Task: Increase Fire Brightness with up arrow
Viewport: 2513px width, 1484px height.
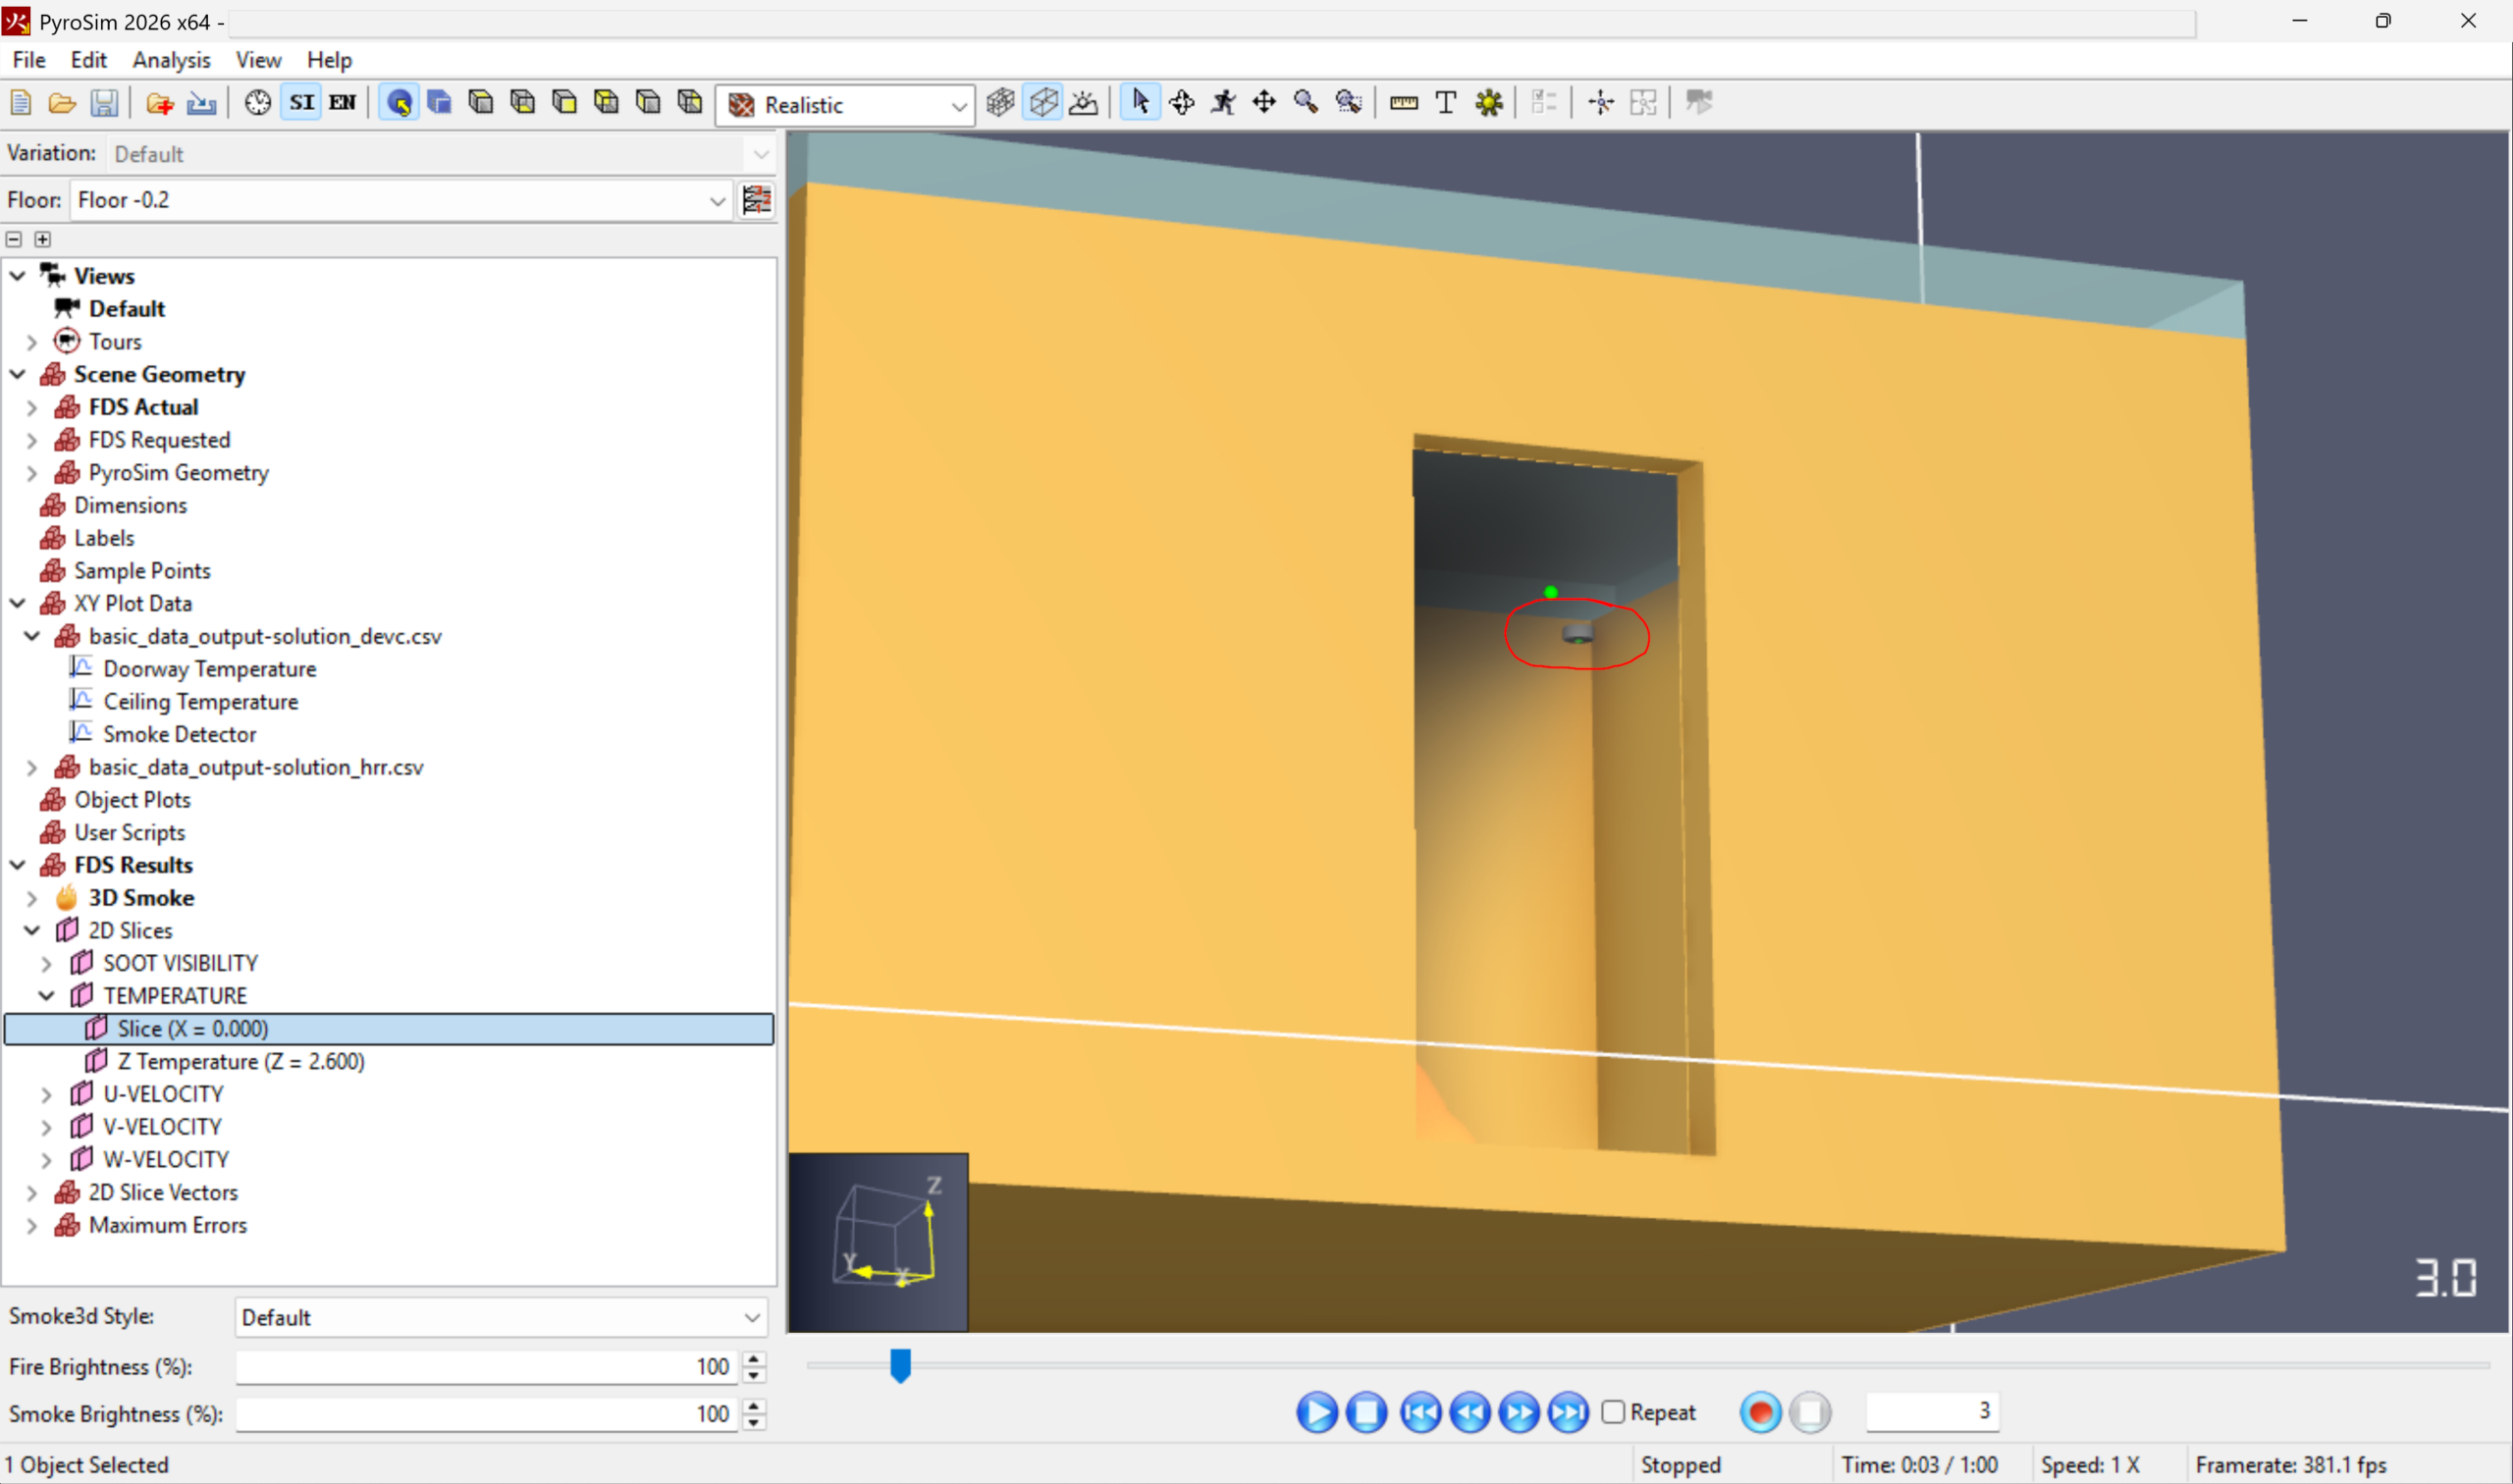Action: tap(755, 1358)
